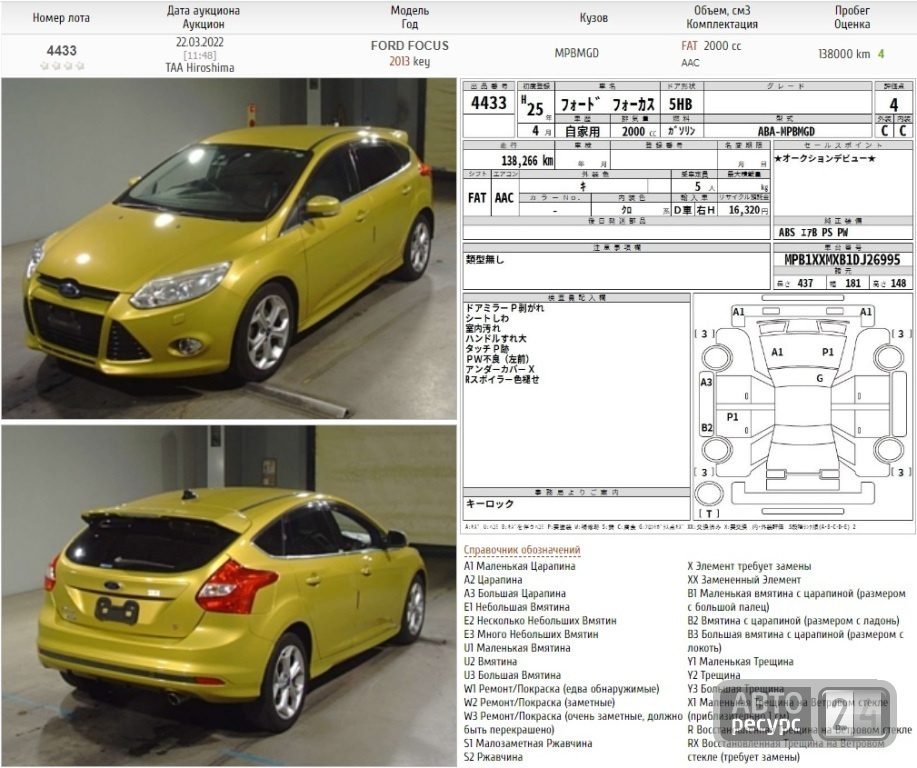Screen dimensions: 917x768
Task: Click legend entry 'E2 Несколько Небольших Вмятин'
Action: [x=540, y=621]
